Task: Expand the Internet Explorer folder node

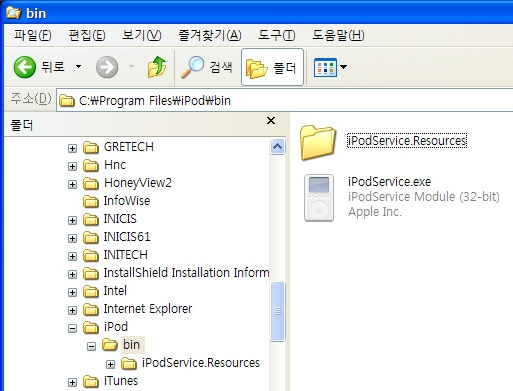Action: [72, 310]
